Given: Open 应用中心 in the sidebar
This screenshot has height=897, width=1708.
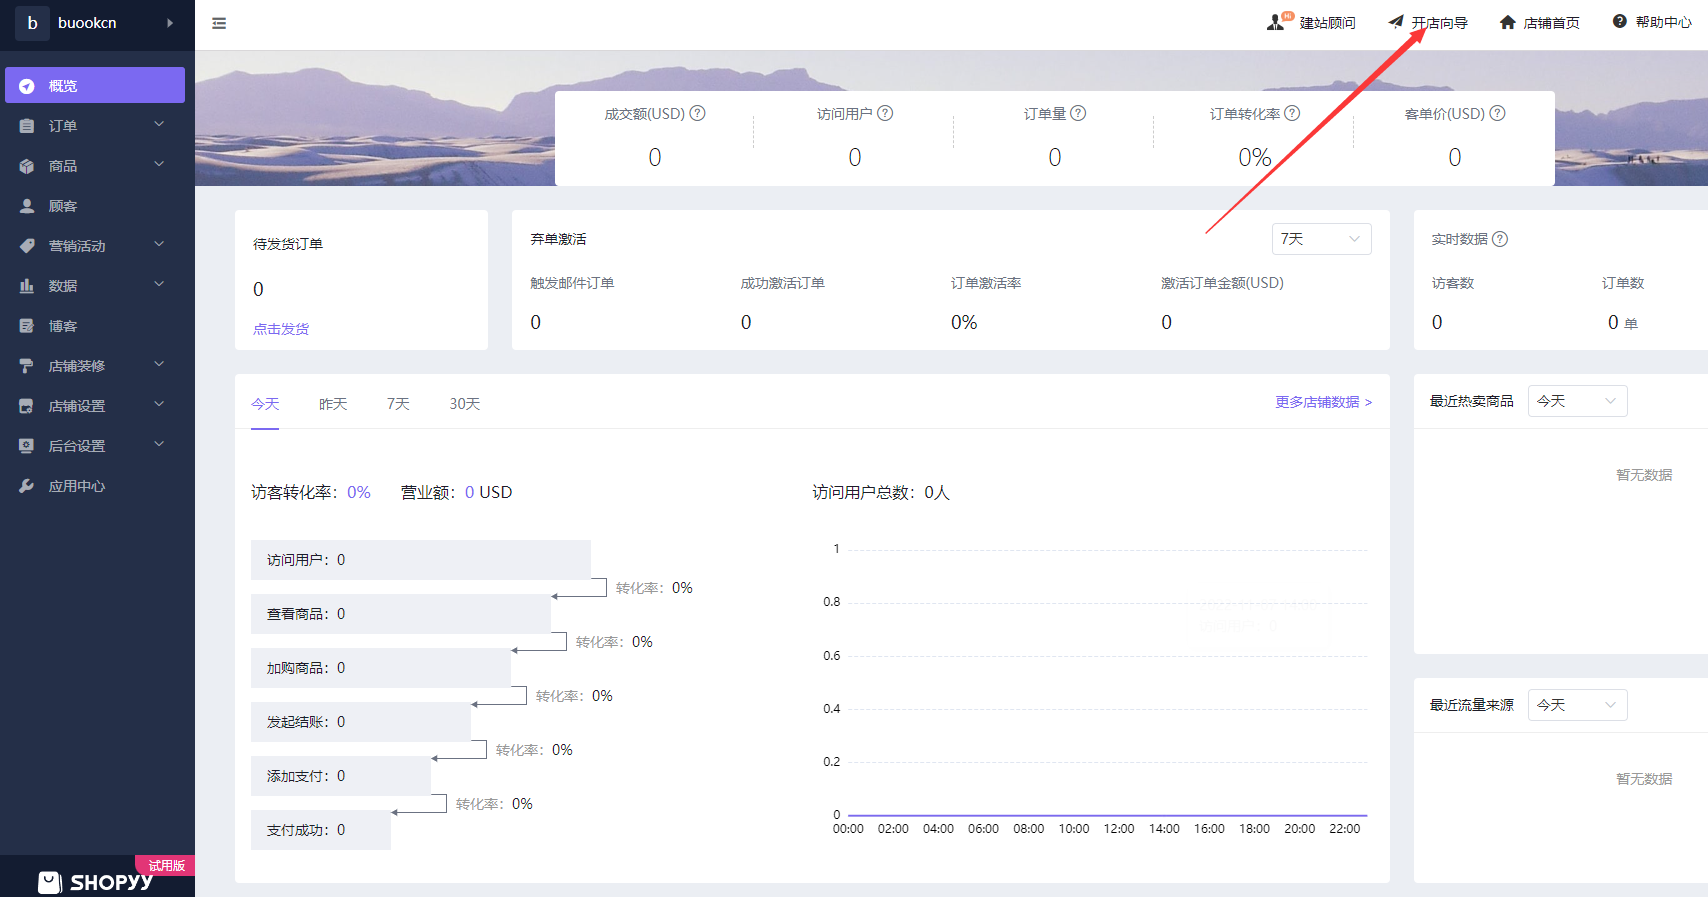Looking at the screenshot, I should (x=77, y=486).
